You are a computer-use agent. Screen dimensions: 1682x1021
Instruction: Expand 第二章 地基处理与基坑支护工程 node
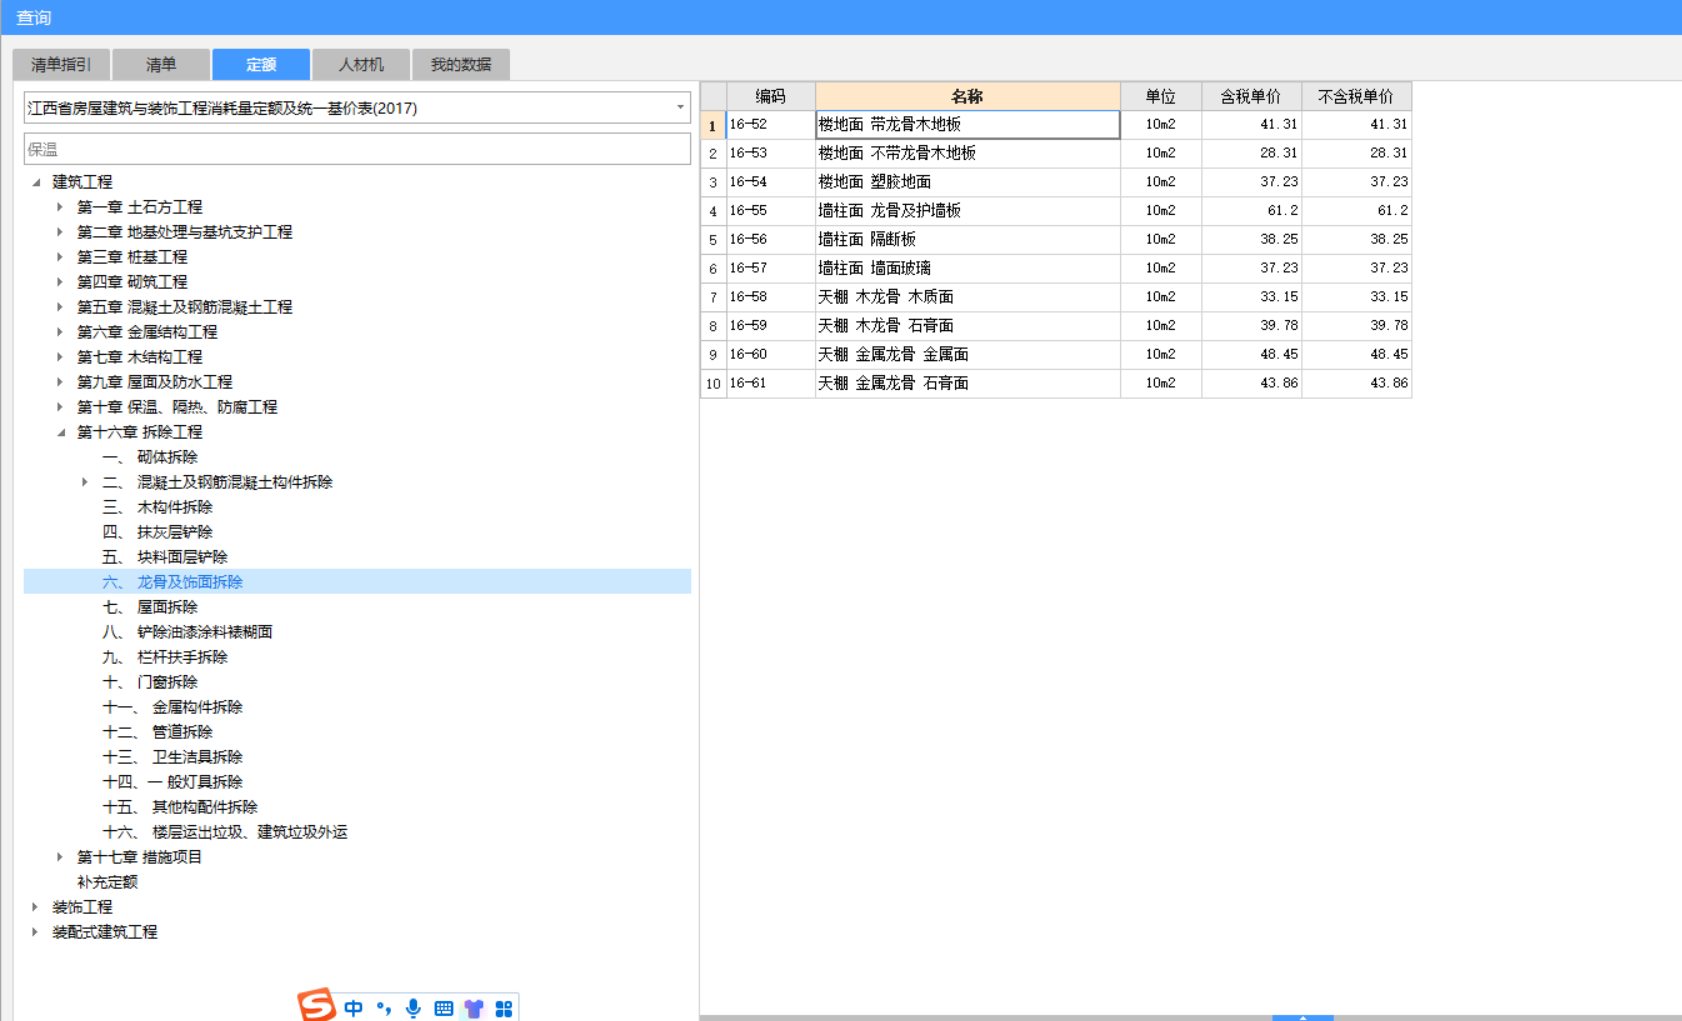click(60, 232)
